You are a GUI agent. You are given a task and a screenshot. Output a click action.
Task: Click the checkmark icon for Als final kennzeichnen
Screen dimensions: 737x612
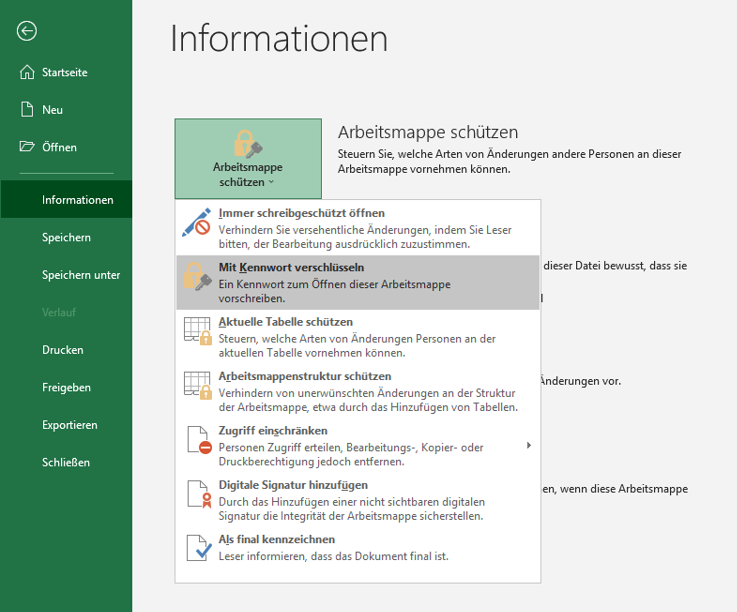[196, 547]
